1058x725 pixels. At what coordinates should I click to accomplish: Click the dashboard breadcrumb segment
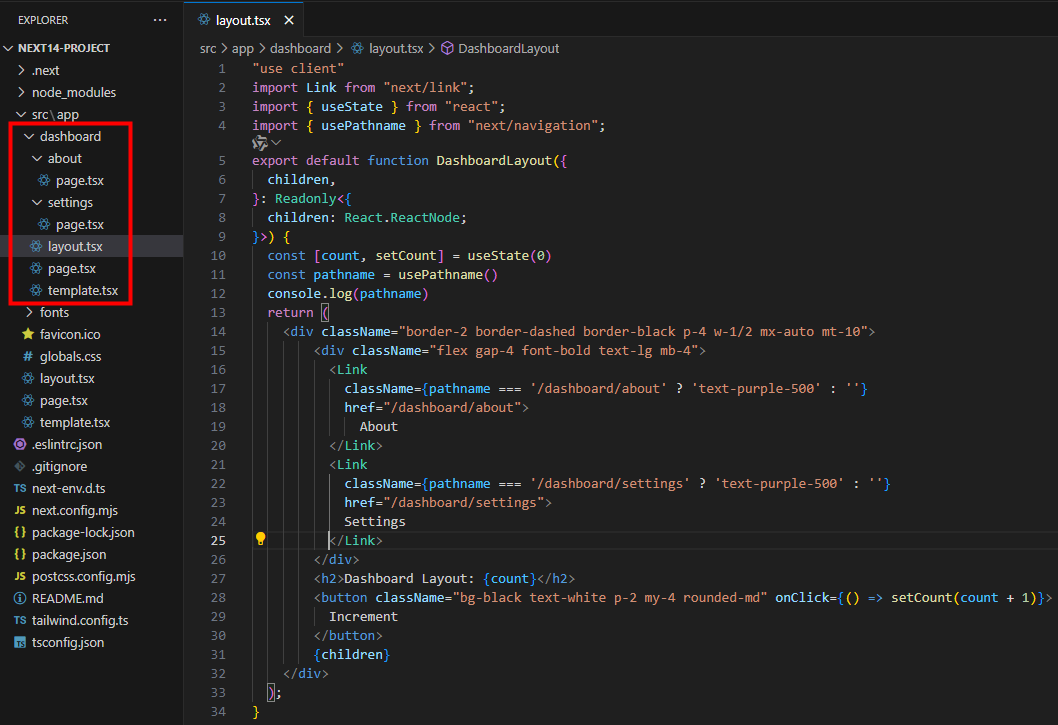[x=300, y=49]
